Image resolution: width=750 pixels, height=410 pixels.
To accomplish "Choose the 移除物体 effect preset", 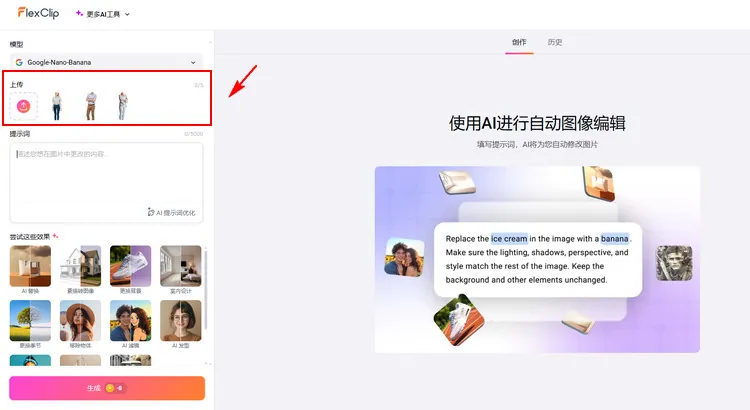I will (x=79, y=322).
